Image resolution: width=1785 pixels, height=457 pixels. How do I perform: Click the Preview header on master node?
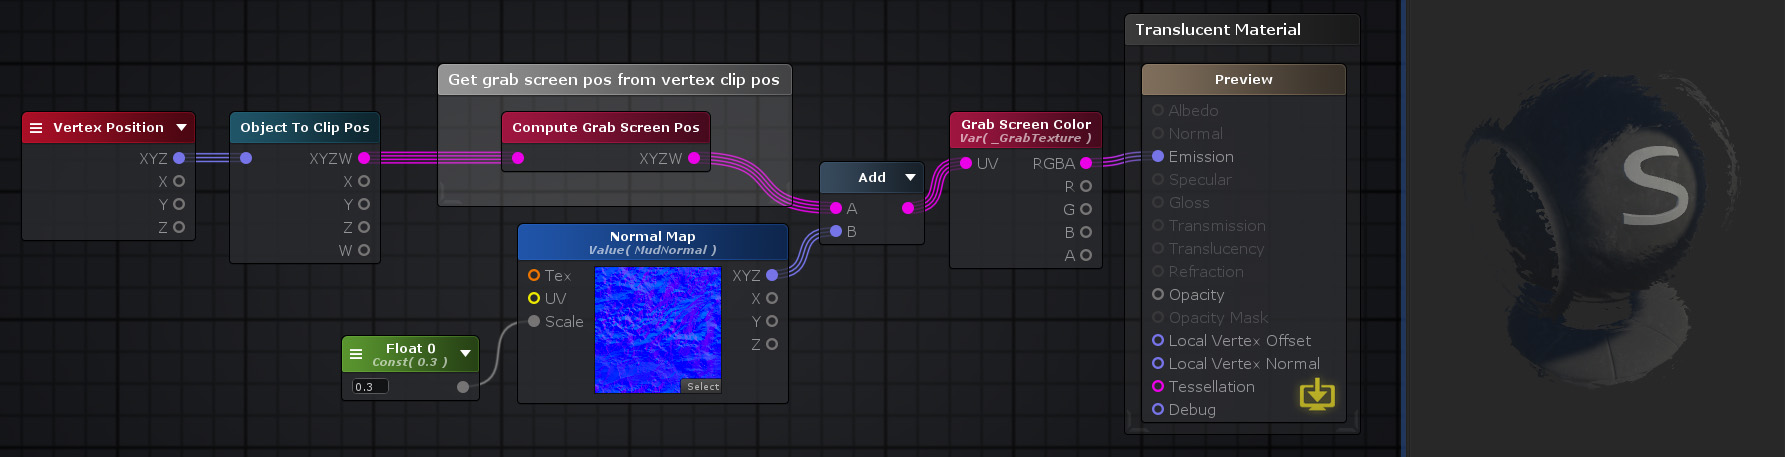(x=1244, y=80)
